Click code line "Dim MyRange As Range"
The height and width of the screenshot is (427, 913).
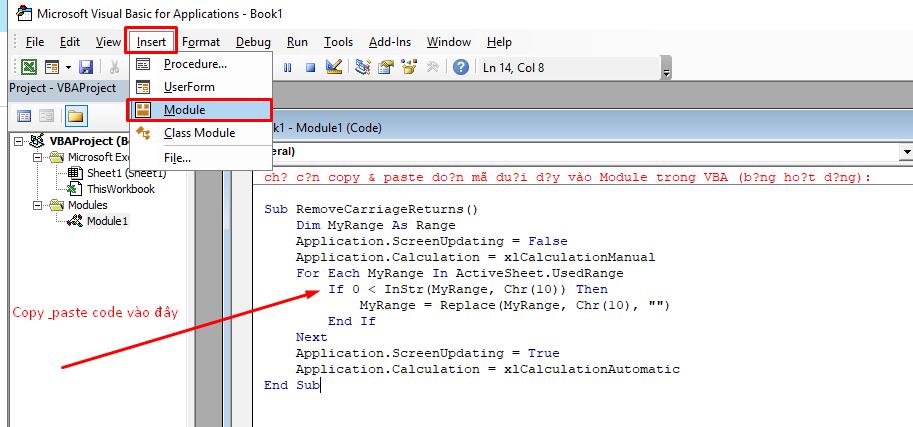click(376, 225)
